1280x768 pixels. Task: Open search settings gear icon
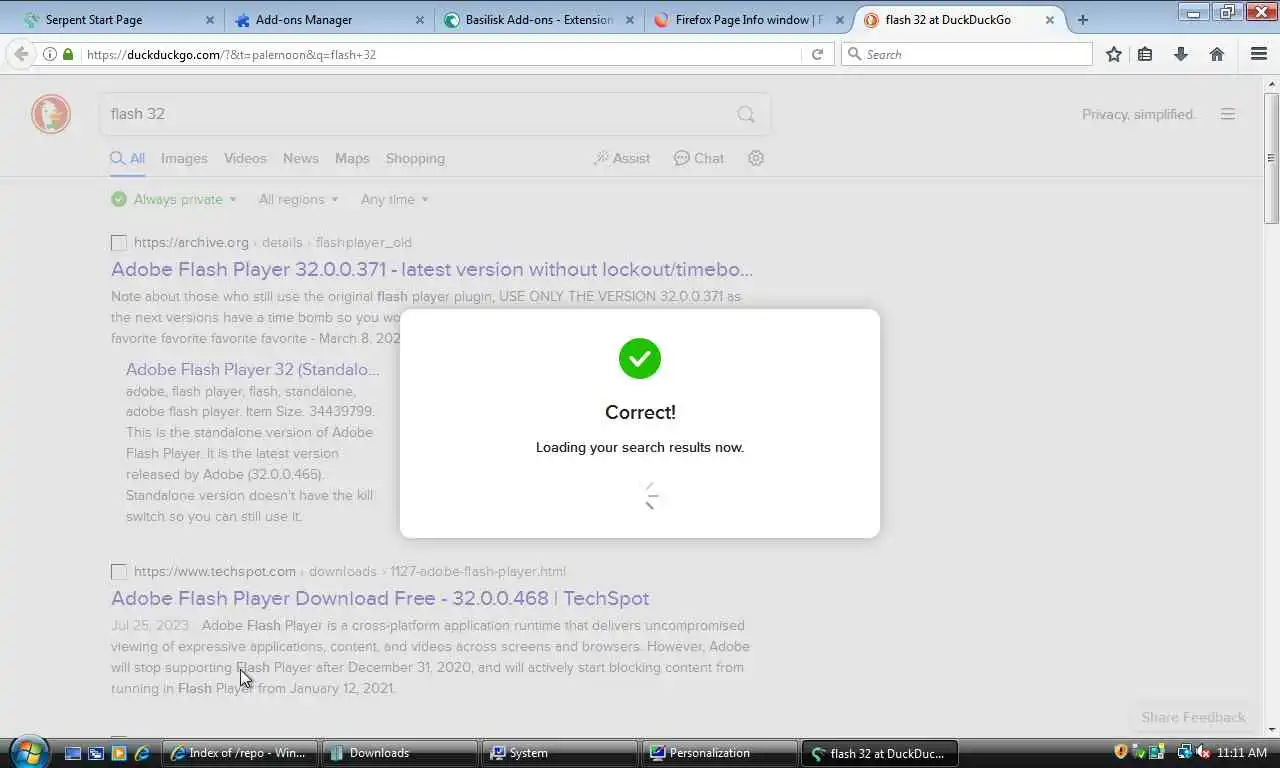click(756, 158)
